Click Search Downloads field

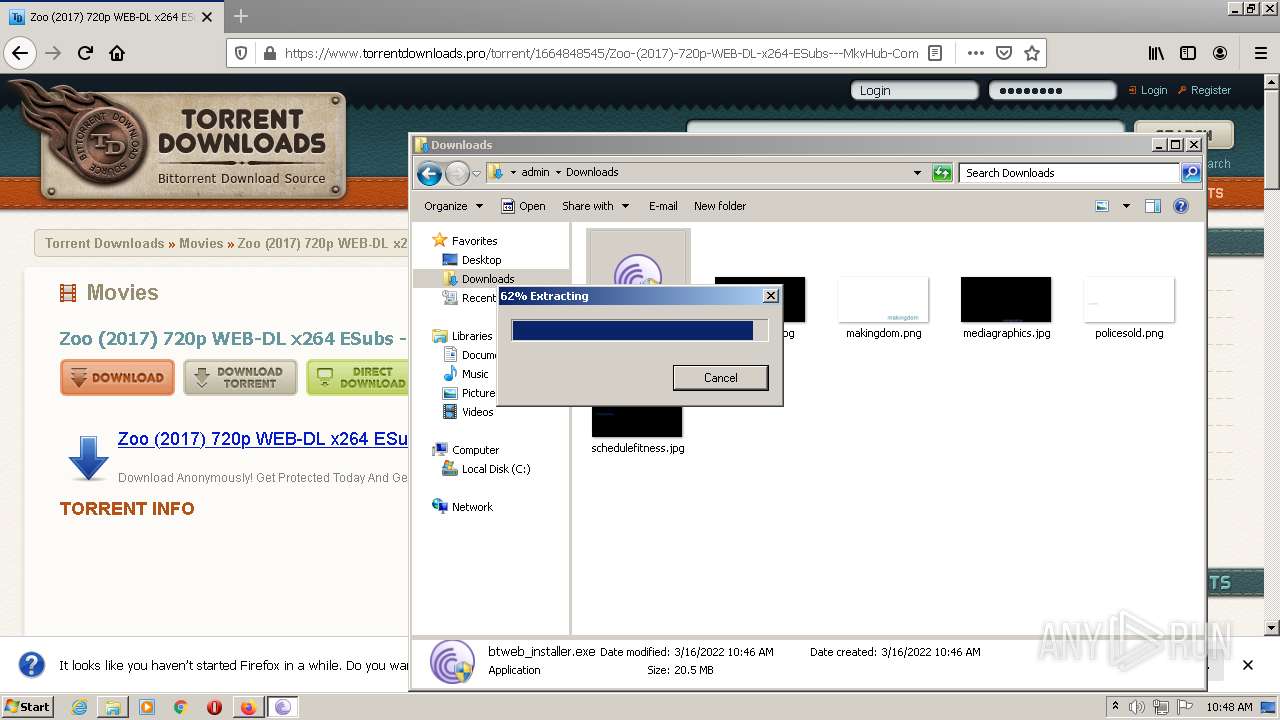tap(1069, 173)
